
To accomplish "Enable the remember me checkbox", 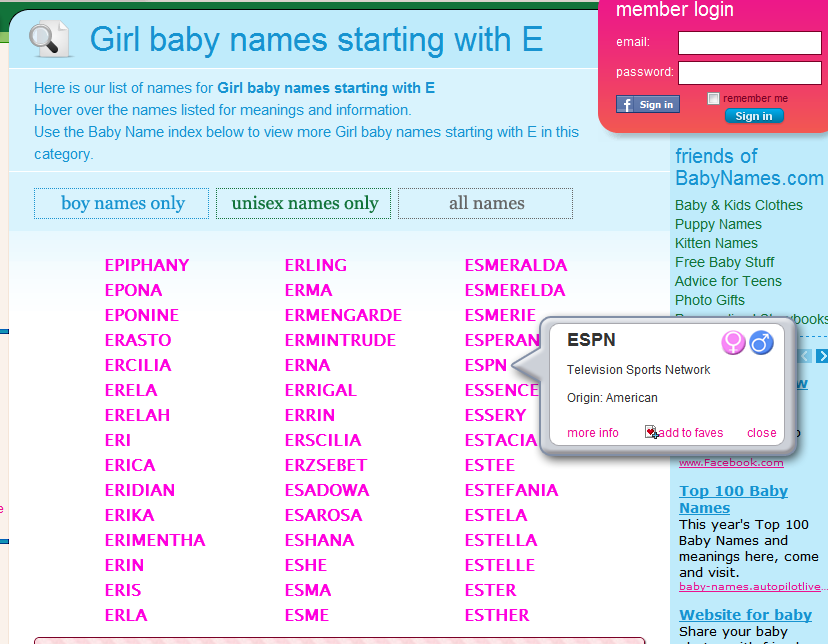I will 713,98.
